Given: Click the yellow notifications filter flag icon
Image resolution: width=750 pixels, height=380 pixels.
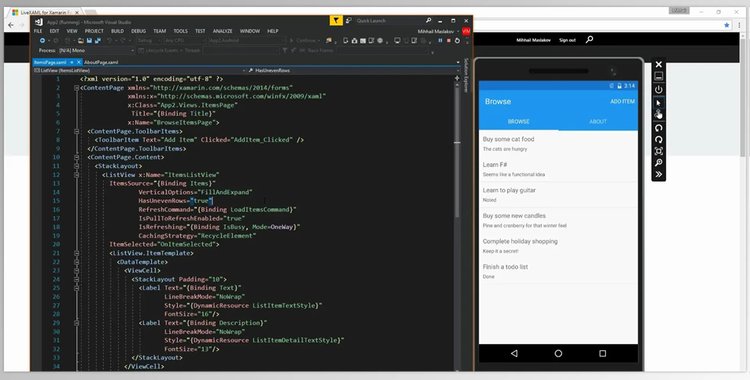Looking at the screenshot, I should tap(336, 21).
